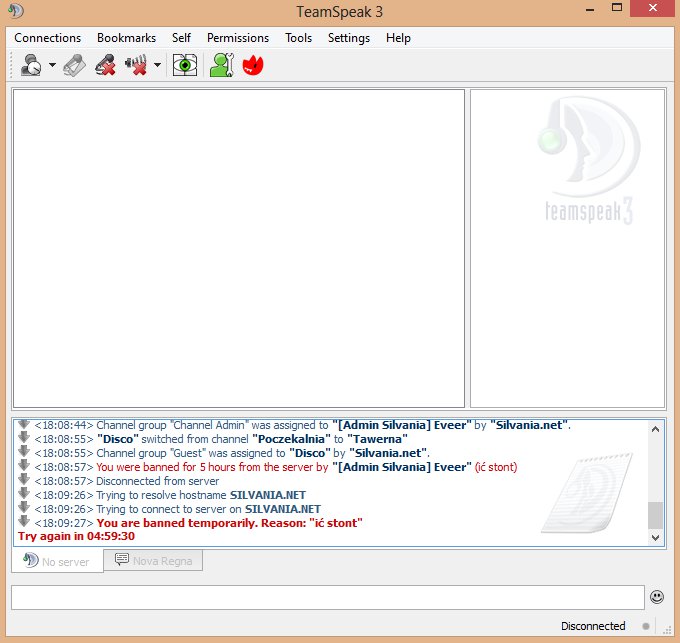680x643 pixels.
Task: Mute the microphone with the toolbar icon
Action: click(x=105, y=65)
